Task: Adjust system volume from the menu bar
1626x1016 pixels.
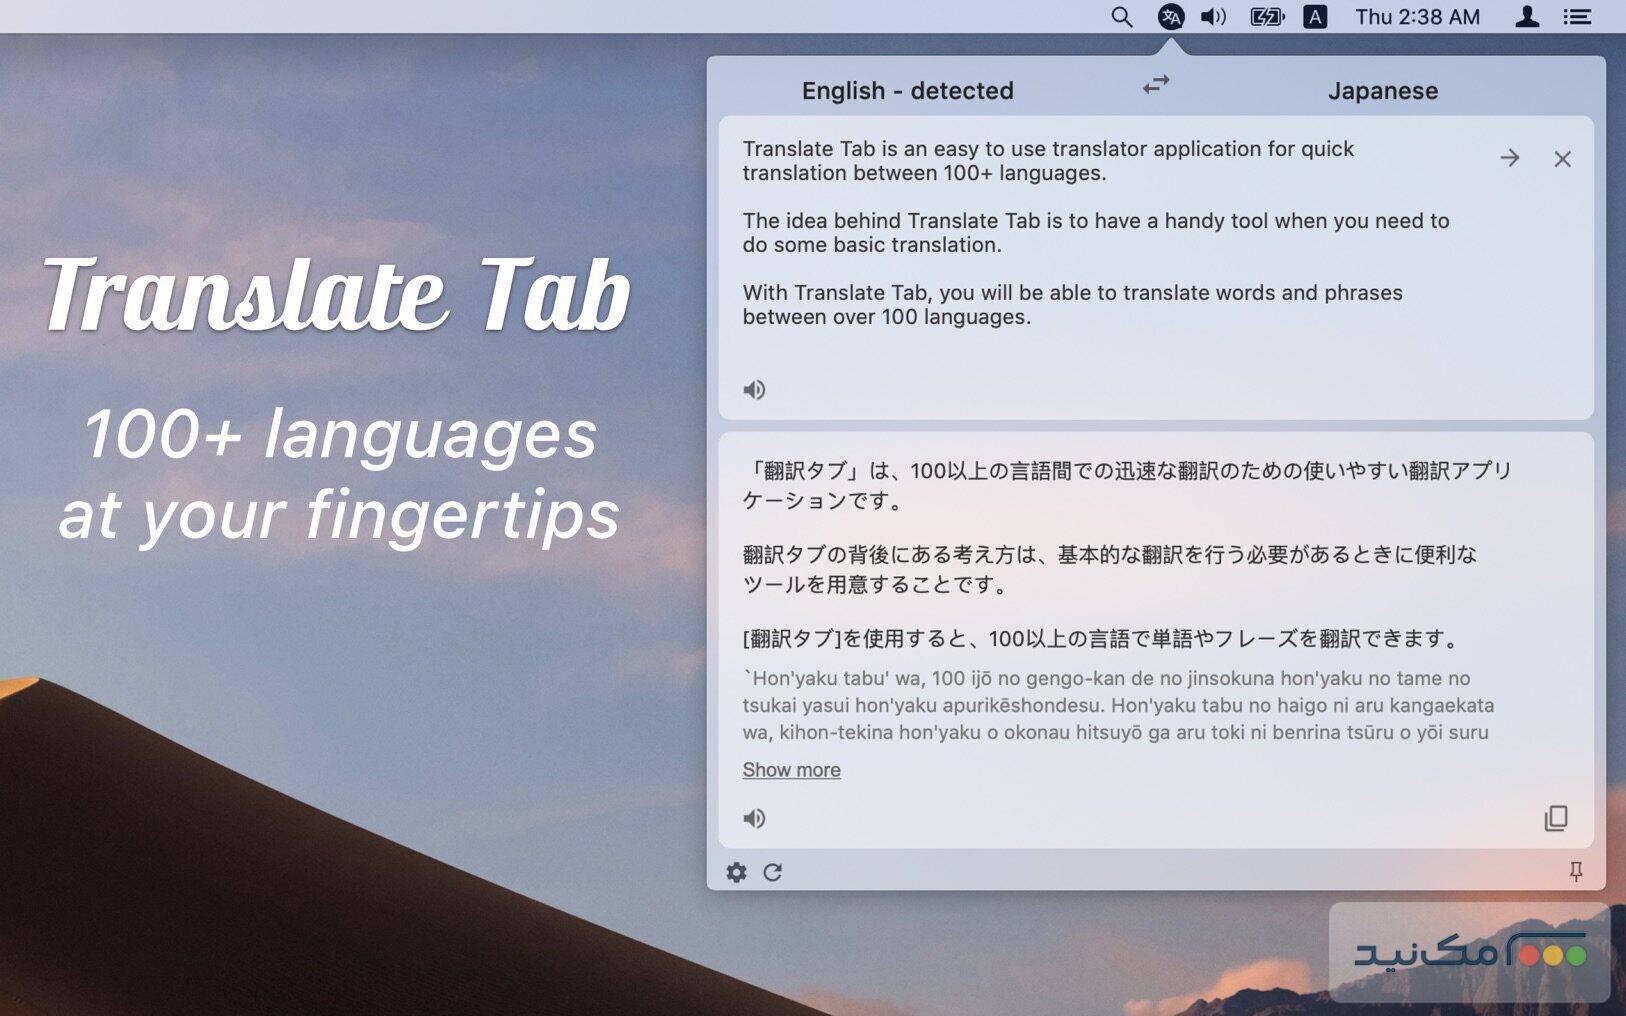Action: tap(1212, 16)
